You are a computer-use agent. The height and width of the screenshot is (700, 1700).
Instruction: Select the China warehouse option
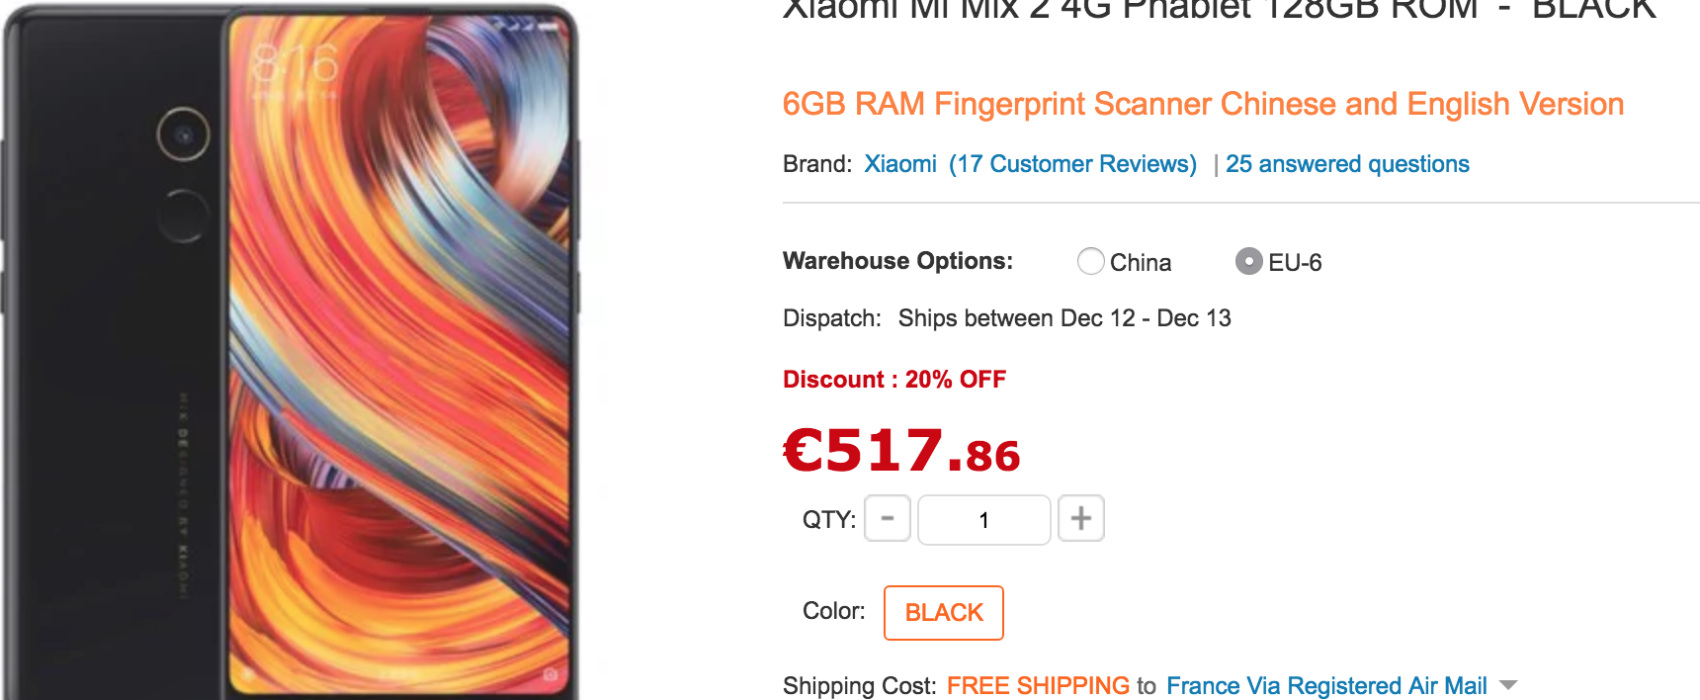coord(1091,262)
